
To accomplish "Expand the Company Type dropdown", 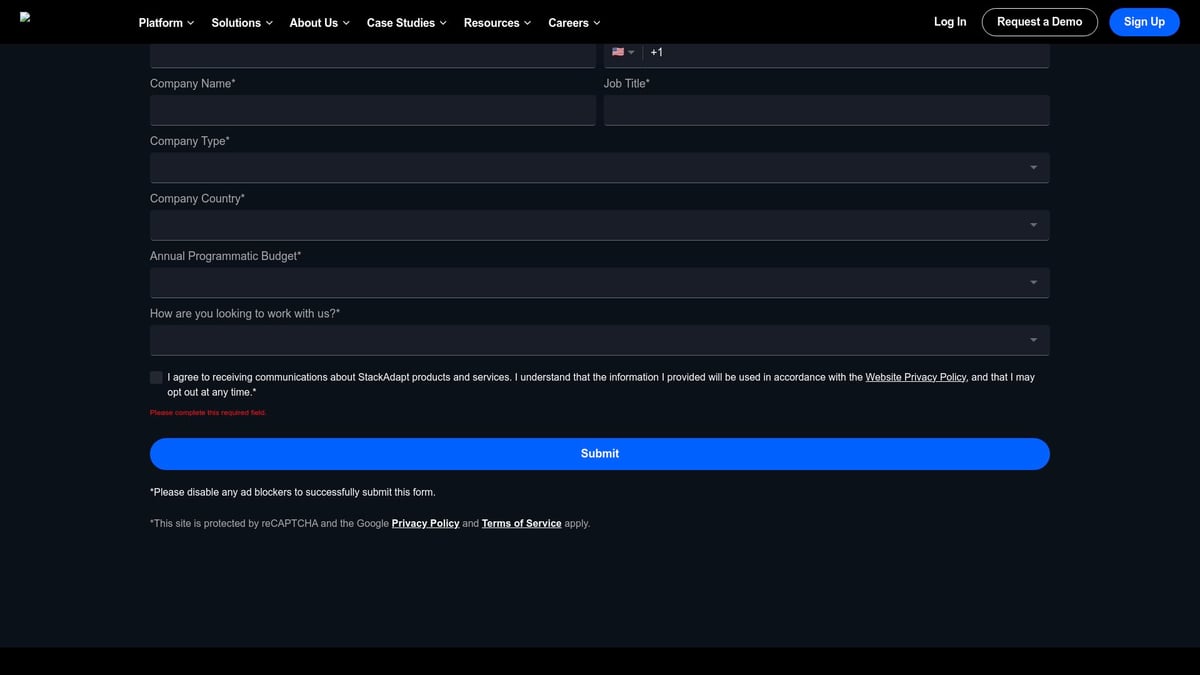I will pyautogui.click(x=599, y=168).
